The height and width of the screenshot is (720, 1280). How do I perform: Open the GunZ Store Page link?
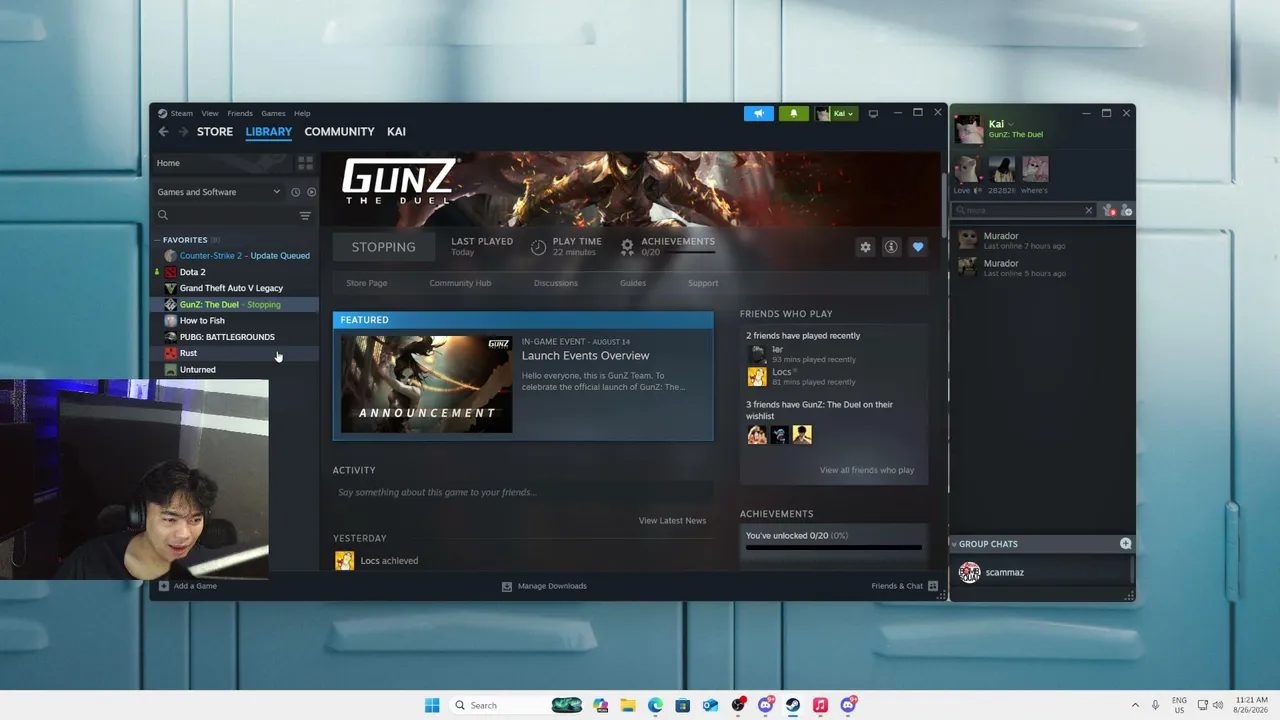[366, 283]
